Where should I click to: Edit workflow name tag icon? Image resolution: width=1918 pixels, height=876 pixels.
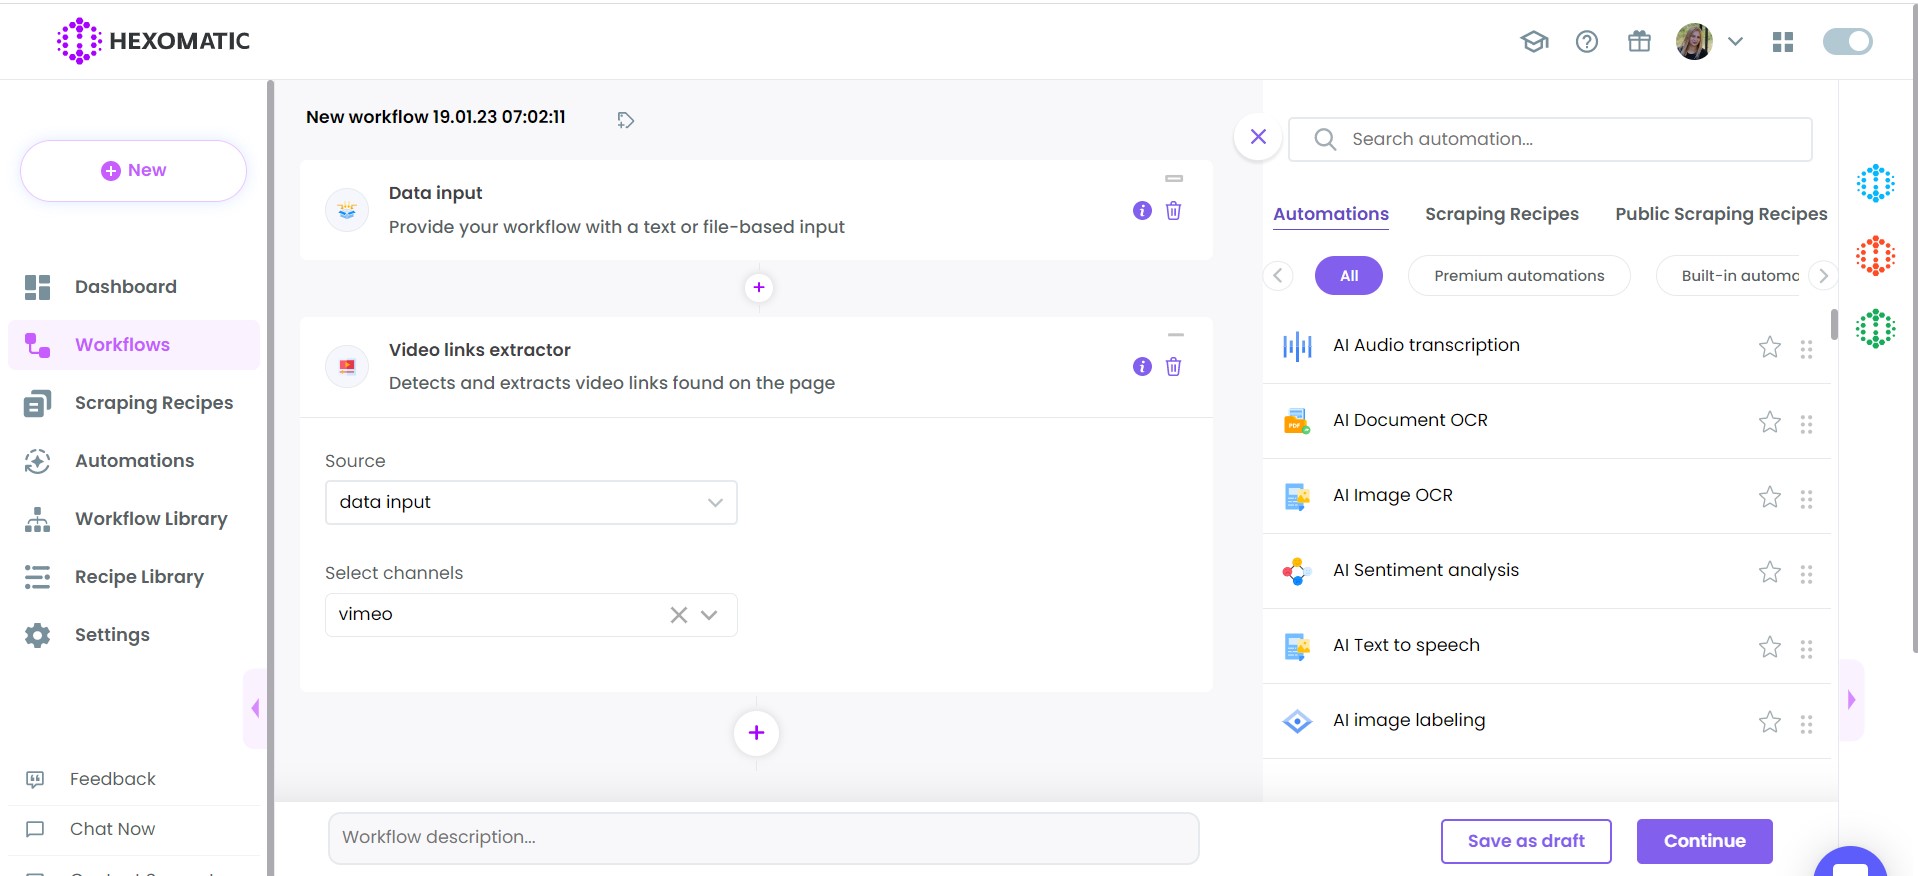coord(625,120)
